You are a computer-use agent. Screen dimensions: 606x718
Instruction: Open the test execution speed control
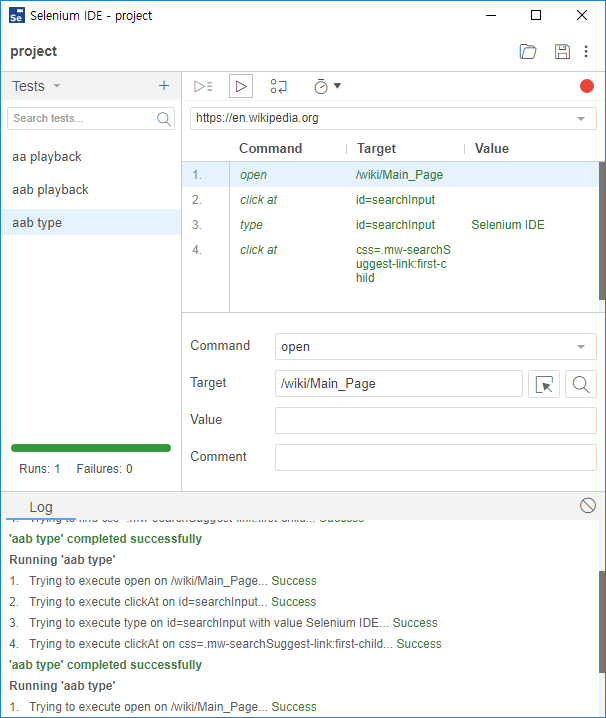(x=327, y=86)
